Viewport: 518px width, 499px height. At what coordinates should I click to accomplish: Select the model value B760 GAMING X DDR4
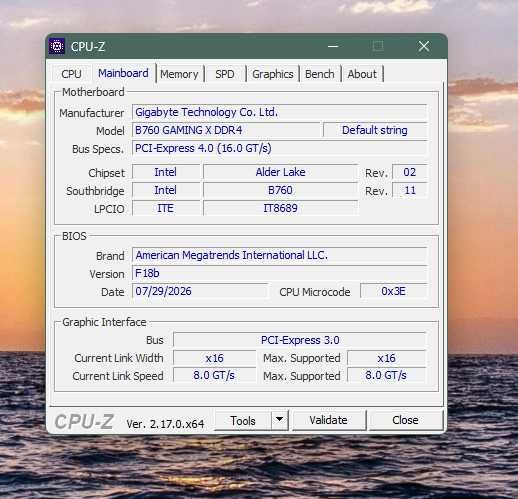click(x=226, y=130)
